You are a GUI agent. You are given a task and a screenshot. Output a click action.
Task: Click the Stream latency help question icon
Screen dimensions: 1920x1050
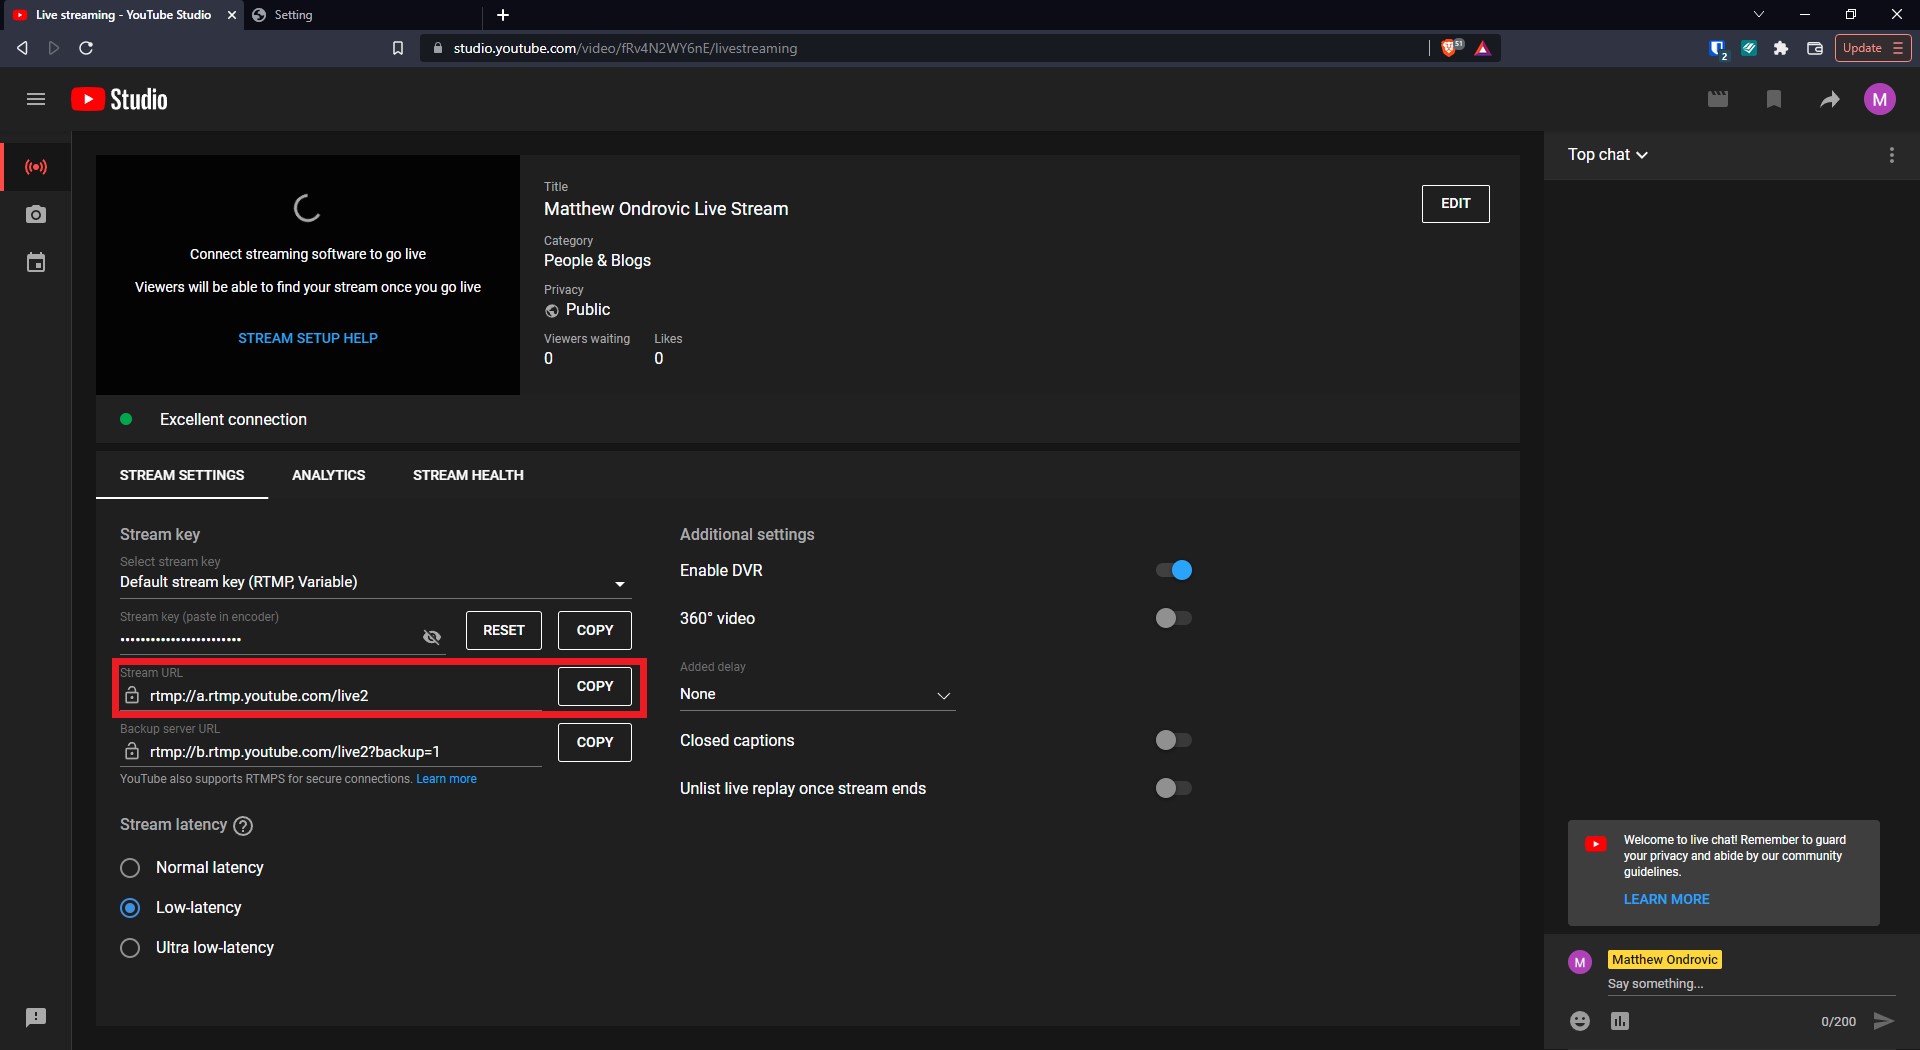243,826
